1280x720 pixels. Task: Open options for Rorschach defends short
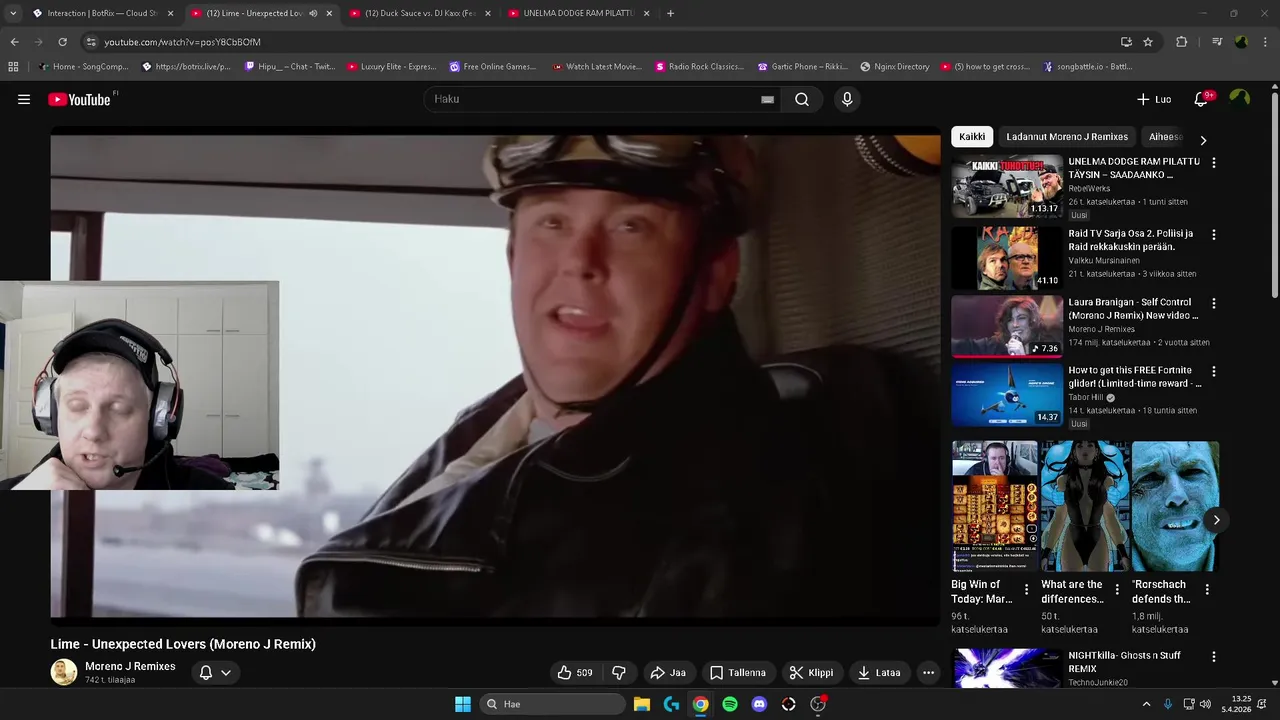(1207, 590)
